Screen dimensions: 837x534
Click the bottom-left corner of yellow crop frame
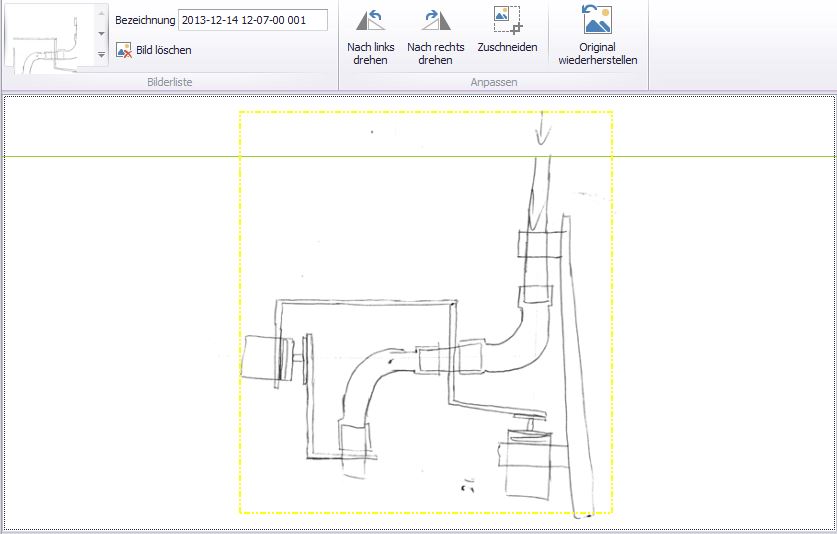pos(240,513)
